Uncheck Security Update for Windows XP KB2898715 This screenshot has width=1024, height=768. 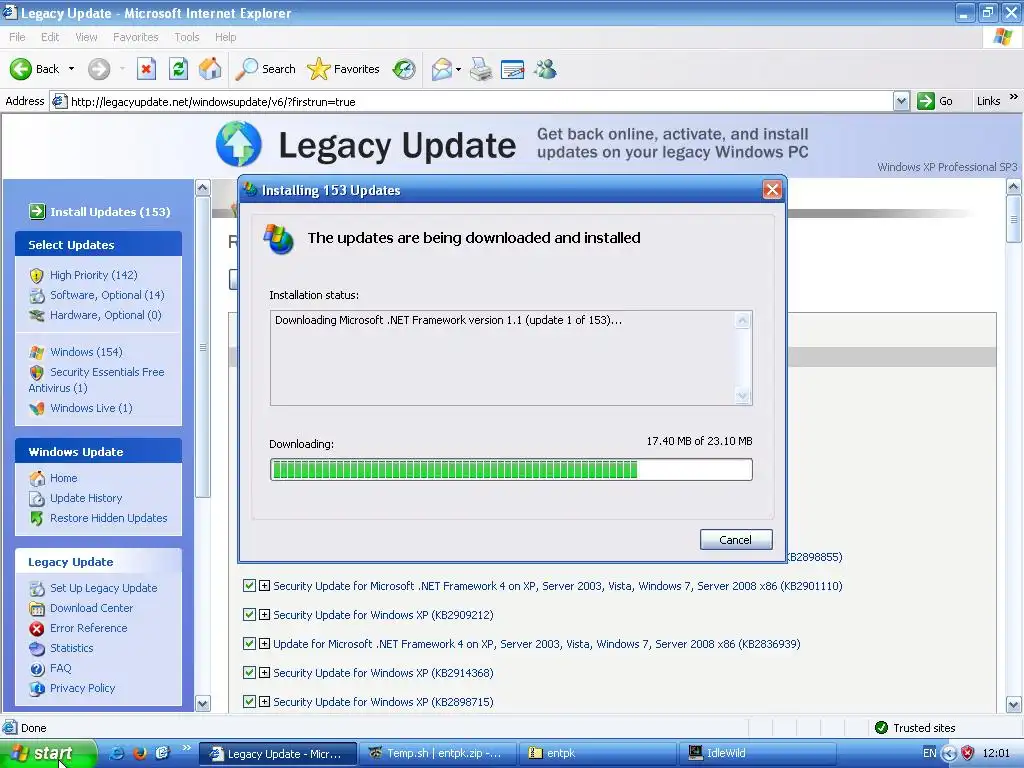249,701
